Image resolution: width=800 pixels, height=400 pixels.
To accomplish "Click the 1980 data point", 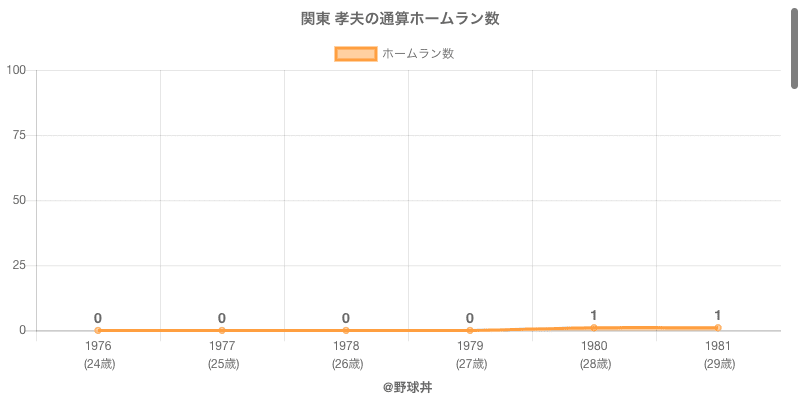I will pos(594,328).
